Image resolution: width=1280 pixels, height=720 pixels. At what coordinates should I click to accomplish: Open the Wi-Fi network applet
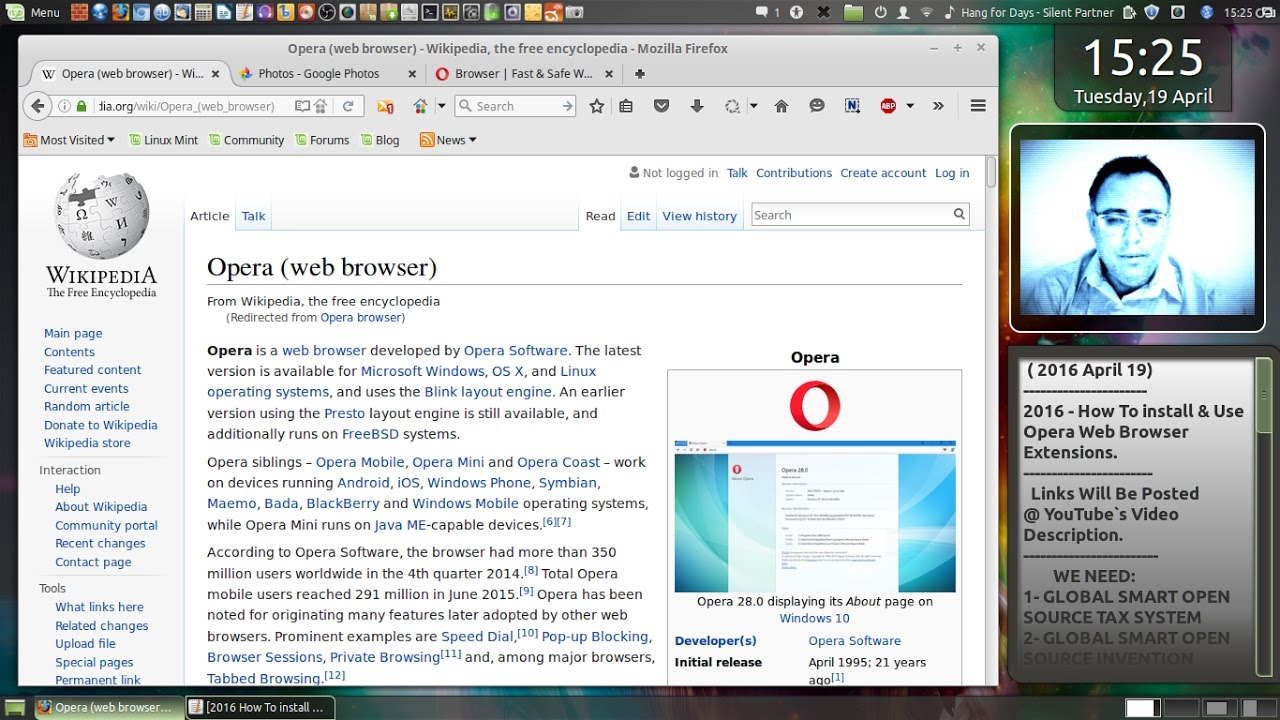(926, 12)
